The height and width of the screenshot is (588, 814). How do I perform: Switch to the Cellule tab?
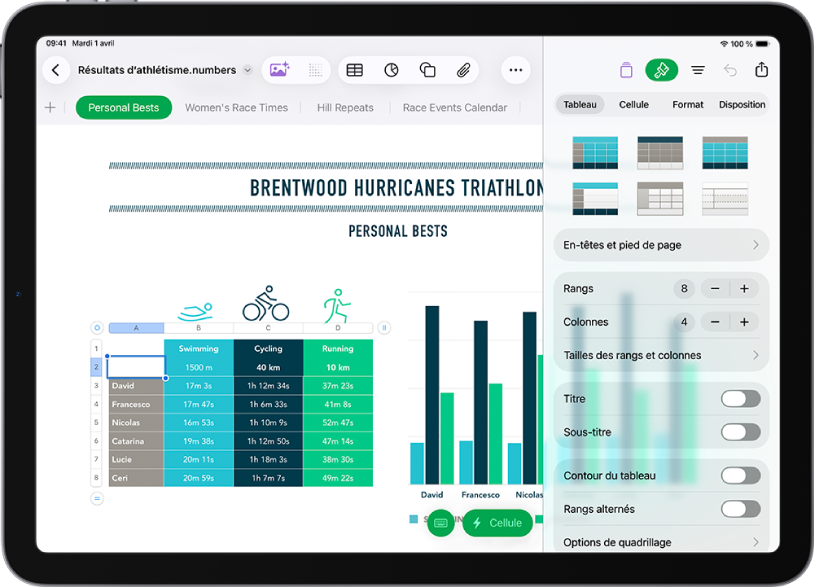(633, 105)
